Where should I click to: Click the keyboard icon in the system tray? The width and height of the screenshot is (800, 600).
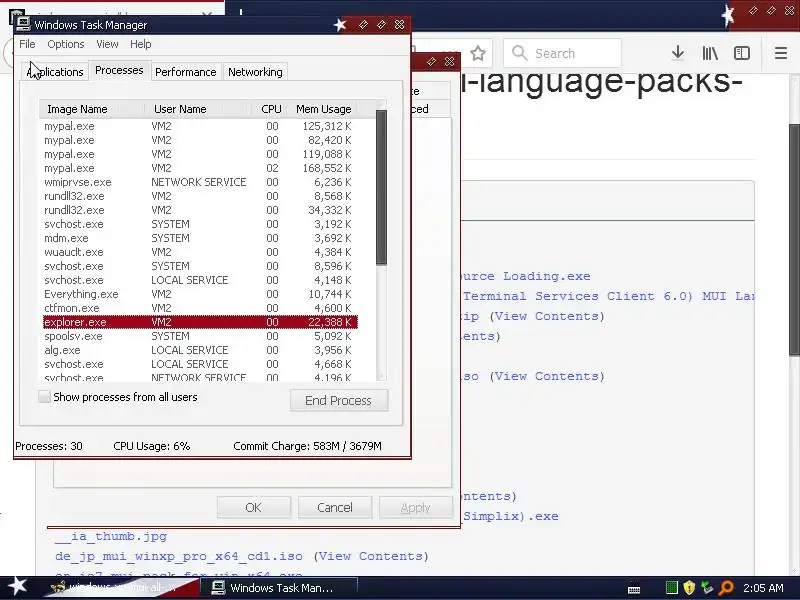click(x=634, y=589)
